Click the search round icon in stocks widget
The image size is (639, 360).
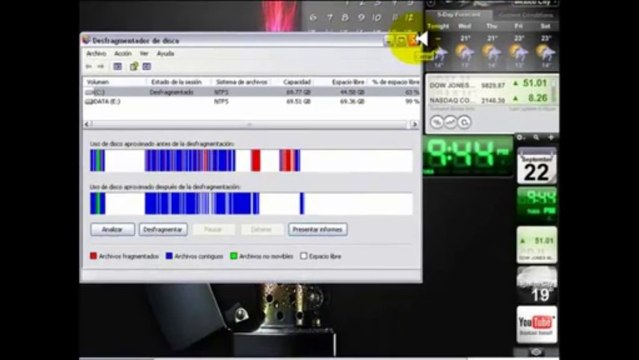coord(465,122)
